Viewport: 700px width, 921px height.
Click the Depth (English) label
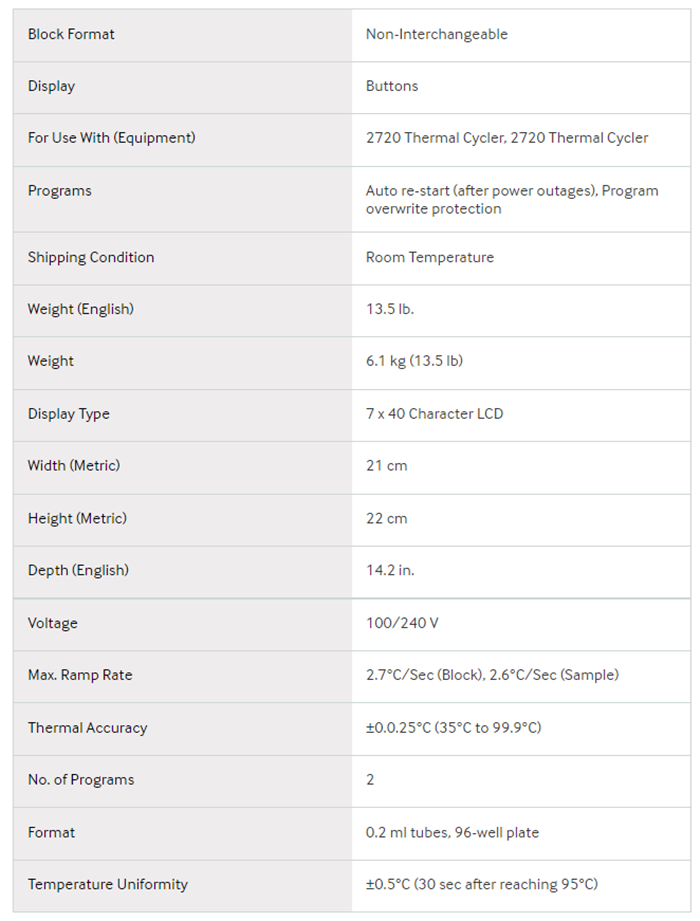(x=78, y=570)
